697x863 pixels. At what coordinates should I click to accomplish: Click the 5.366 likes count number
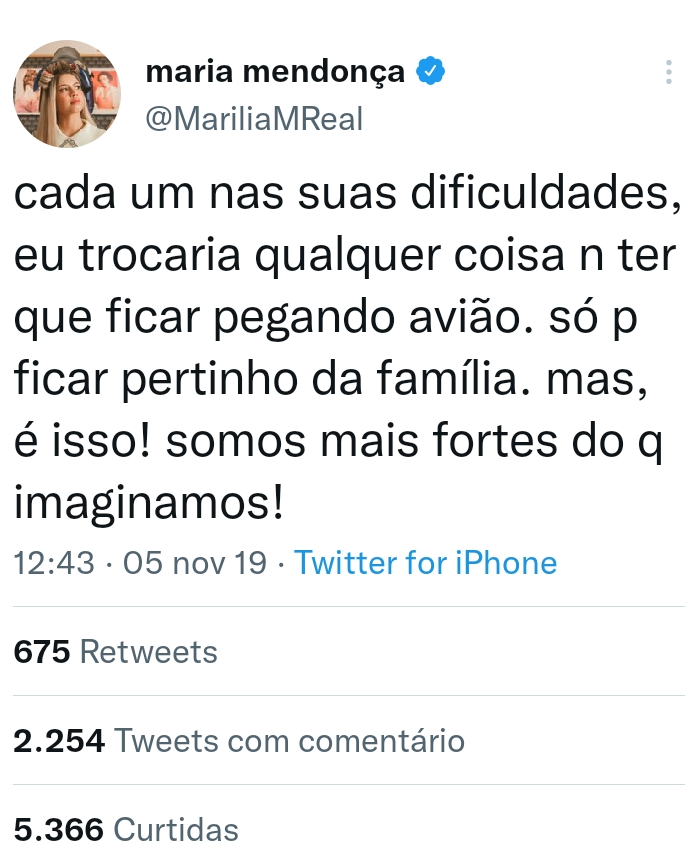(x=59, y=829)
